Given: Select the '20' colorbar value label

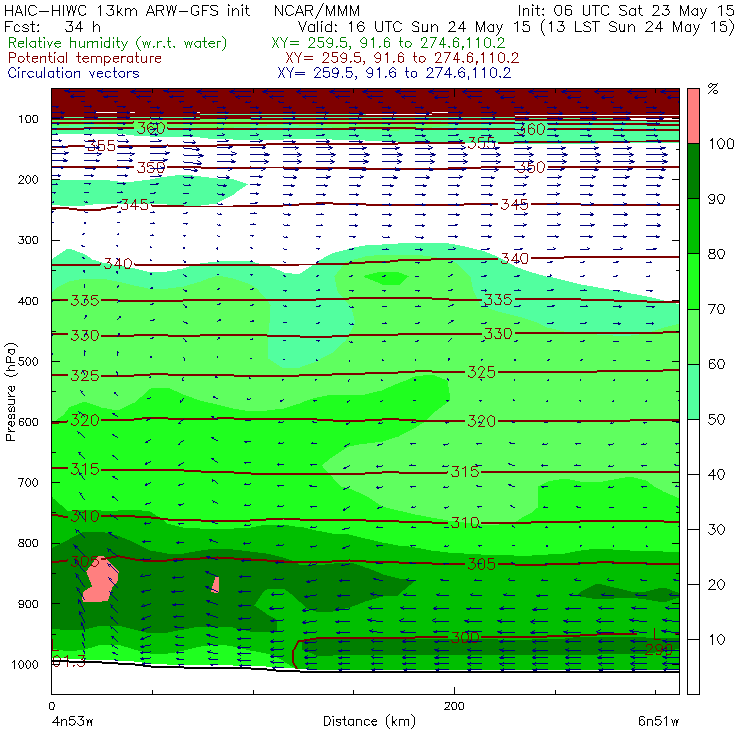Looking at the screenshot, I should pos(717,585).
